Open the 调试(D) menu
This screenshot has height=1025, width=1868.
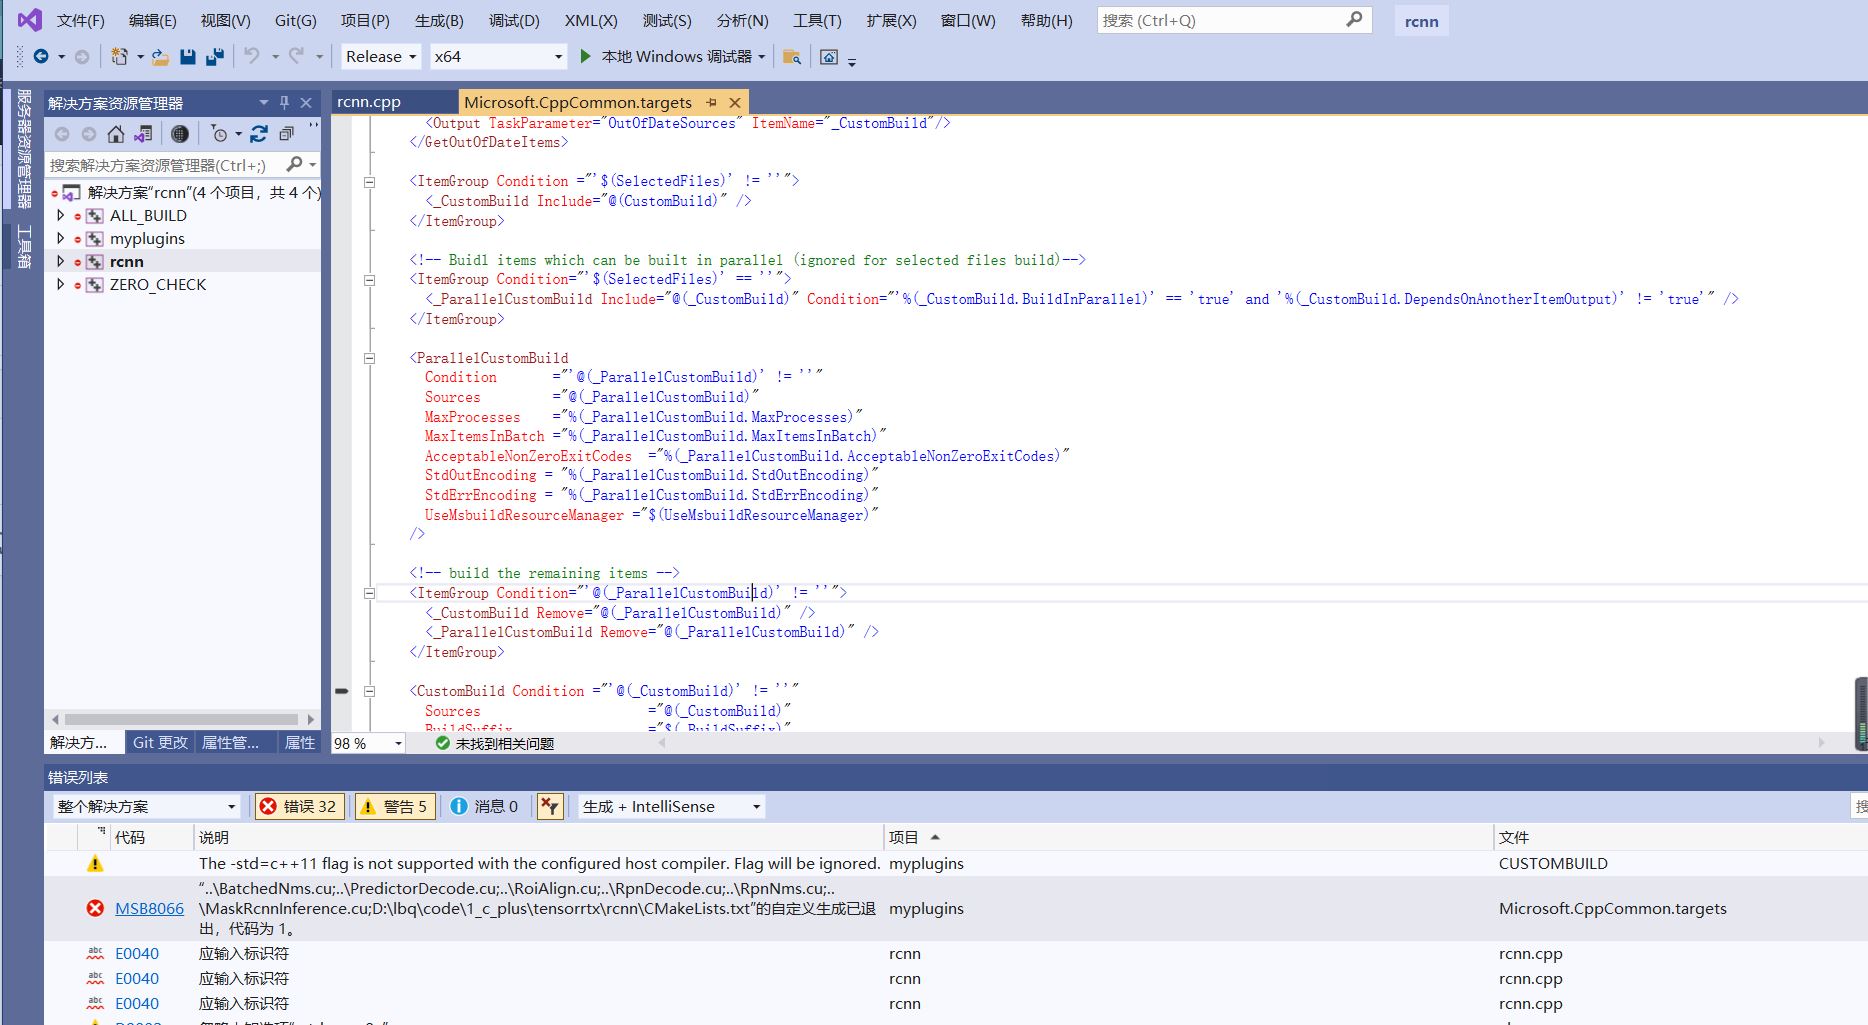pos(513,20)
